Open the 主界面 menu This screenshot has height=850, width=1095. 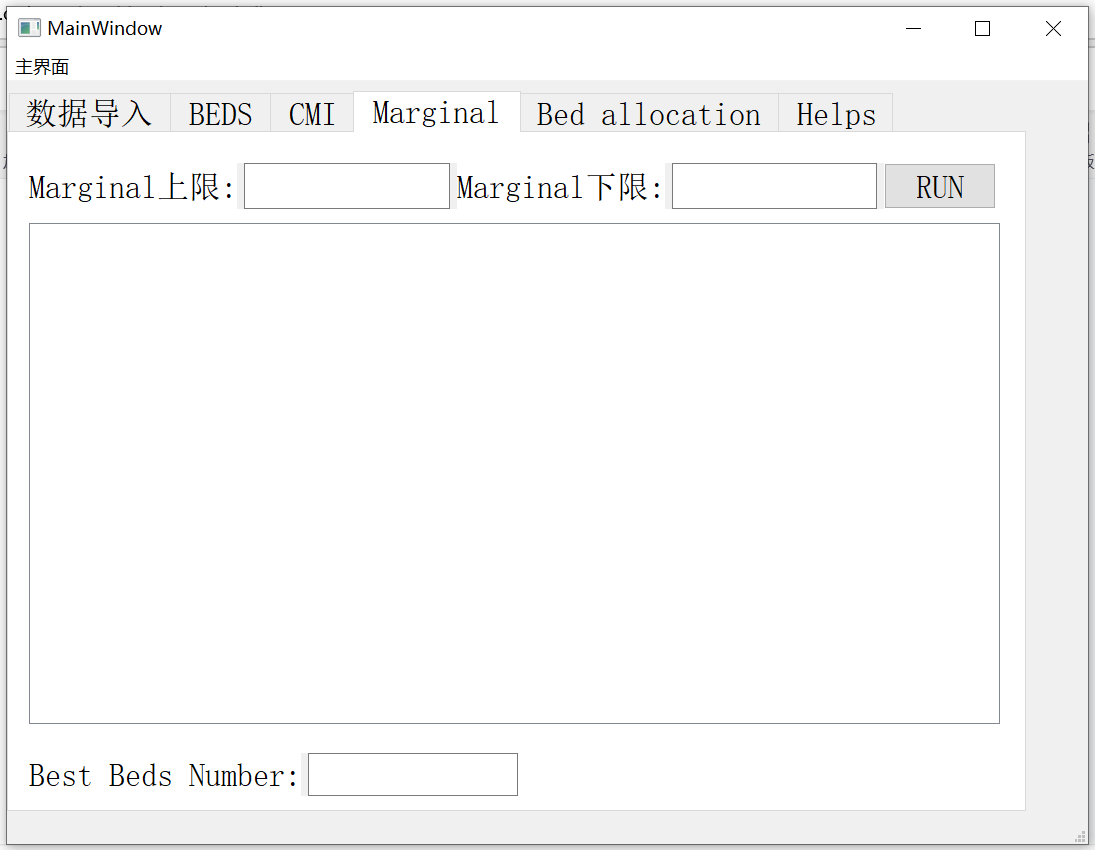41,66
